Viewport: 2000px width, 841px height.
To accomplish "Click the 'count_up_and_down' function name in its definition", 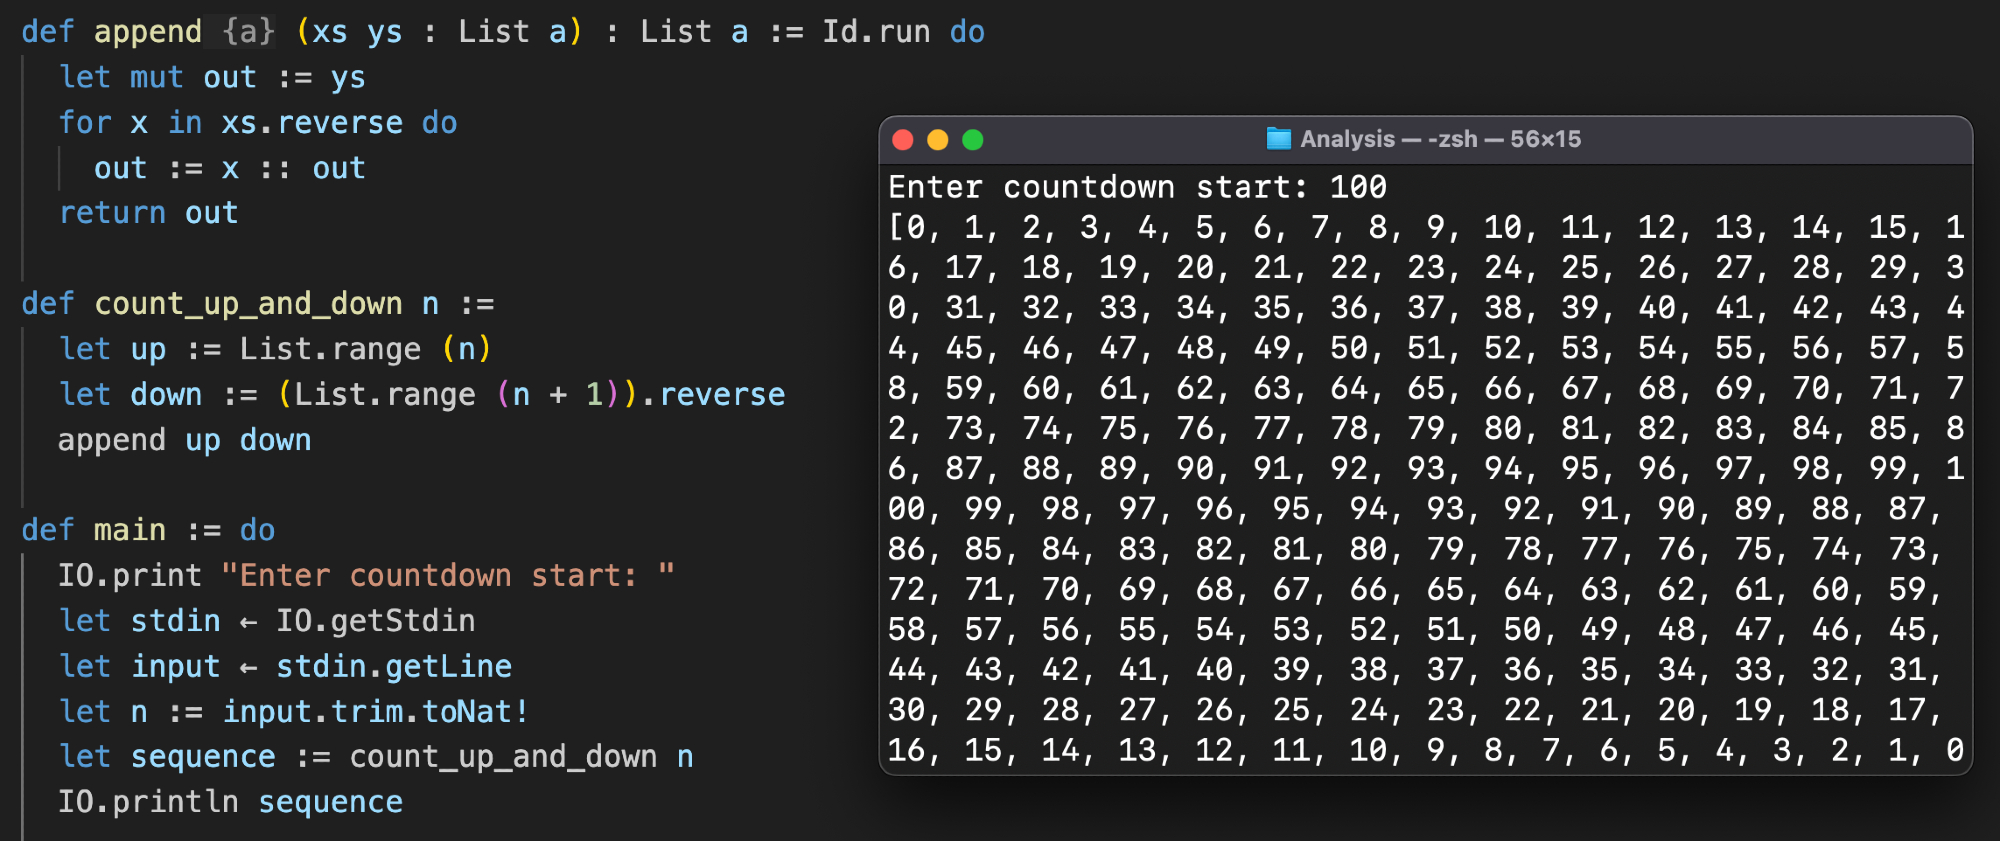I will [248, 304].
